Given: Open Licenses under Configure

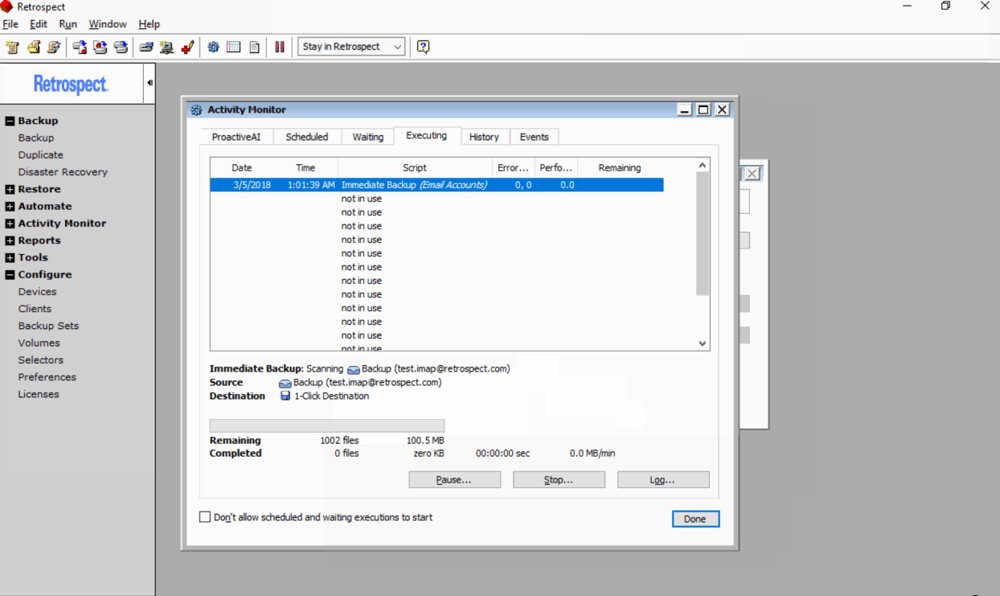Looking at the screenshot, I should coord(38,395).
